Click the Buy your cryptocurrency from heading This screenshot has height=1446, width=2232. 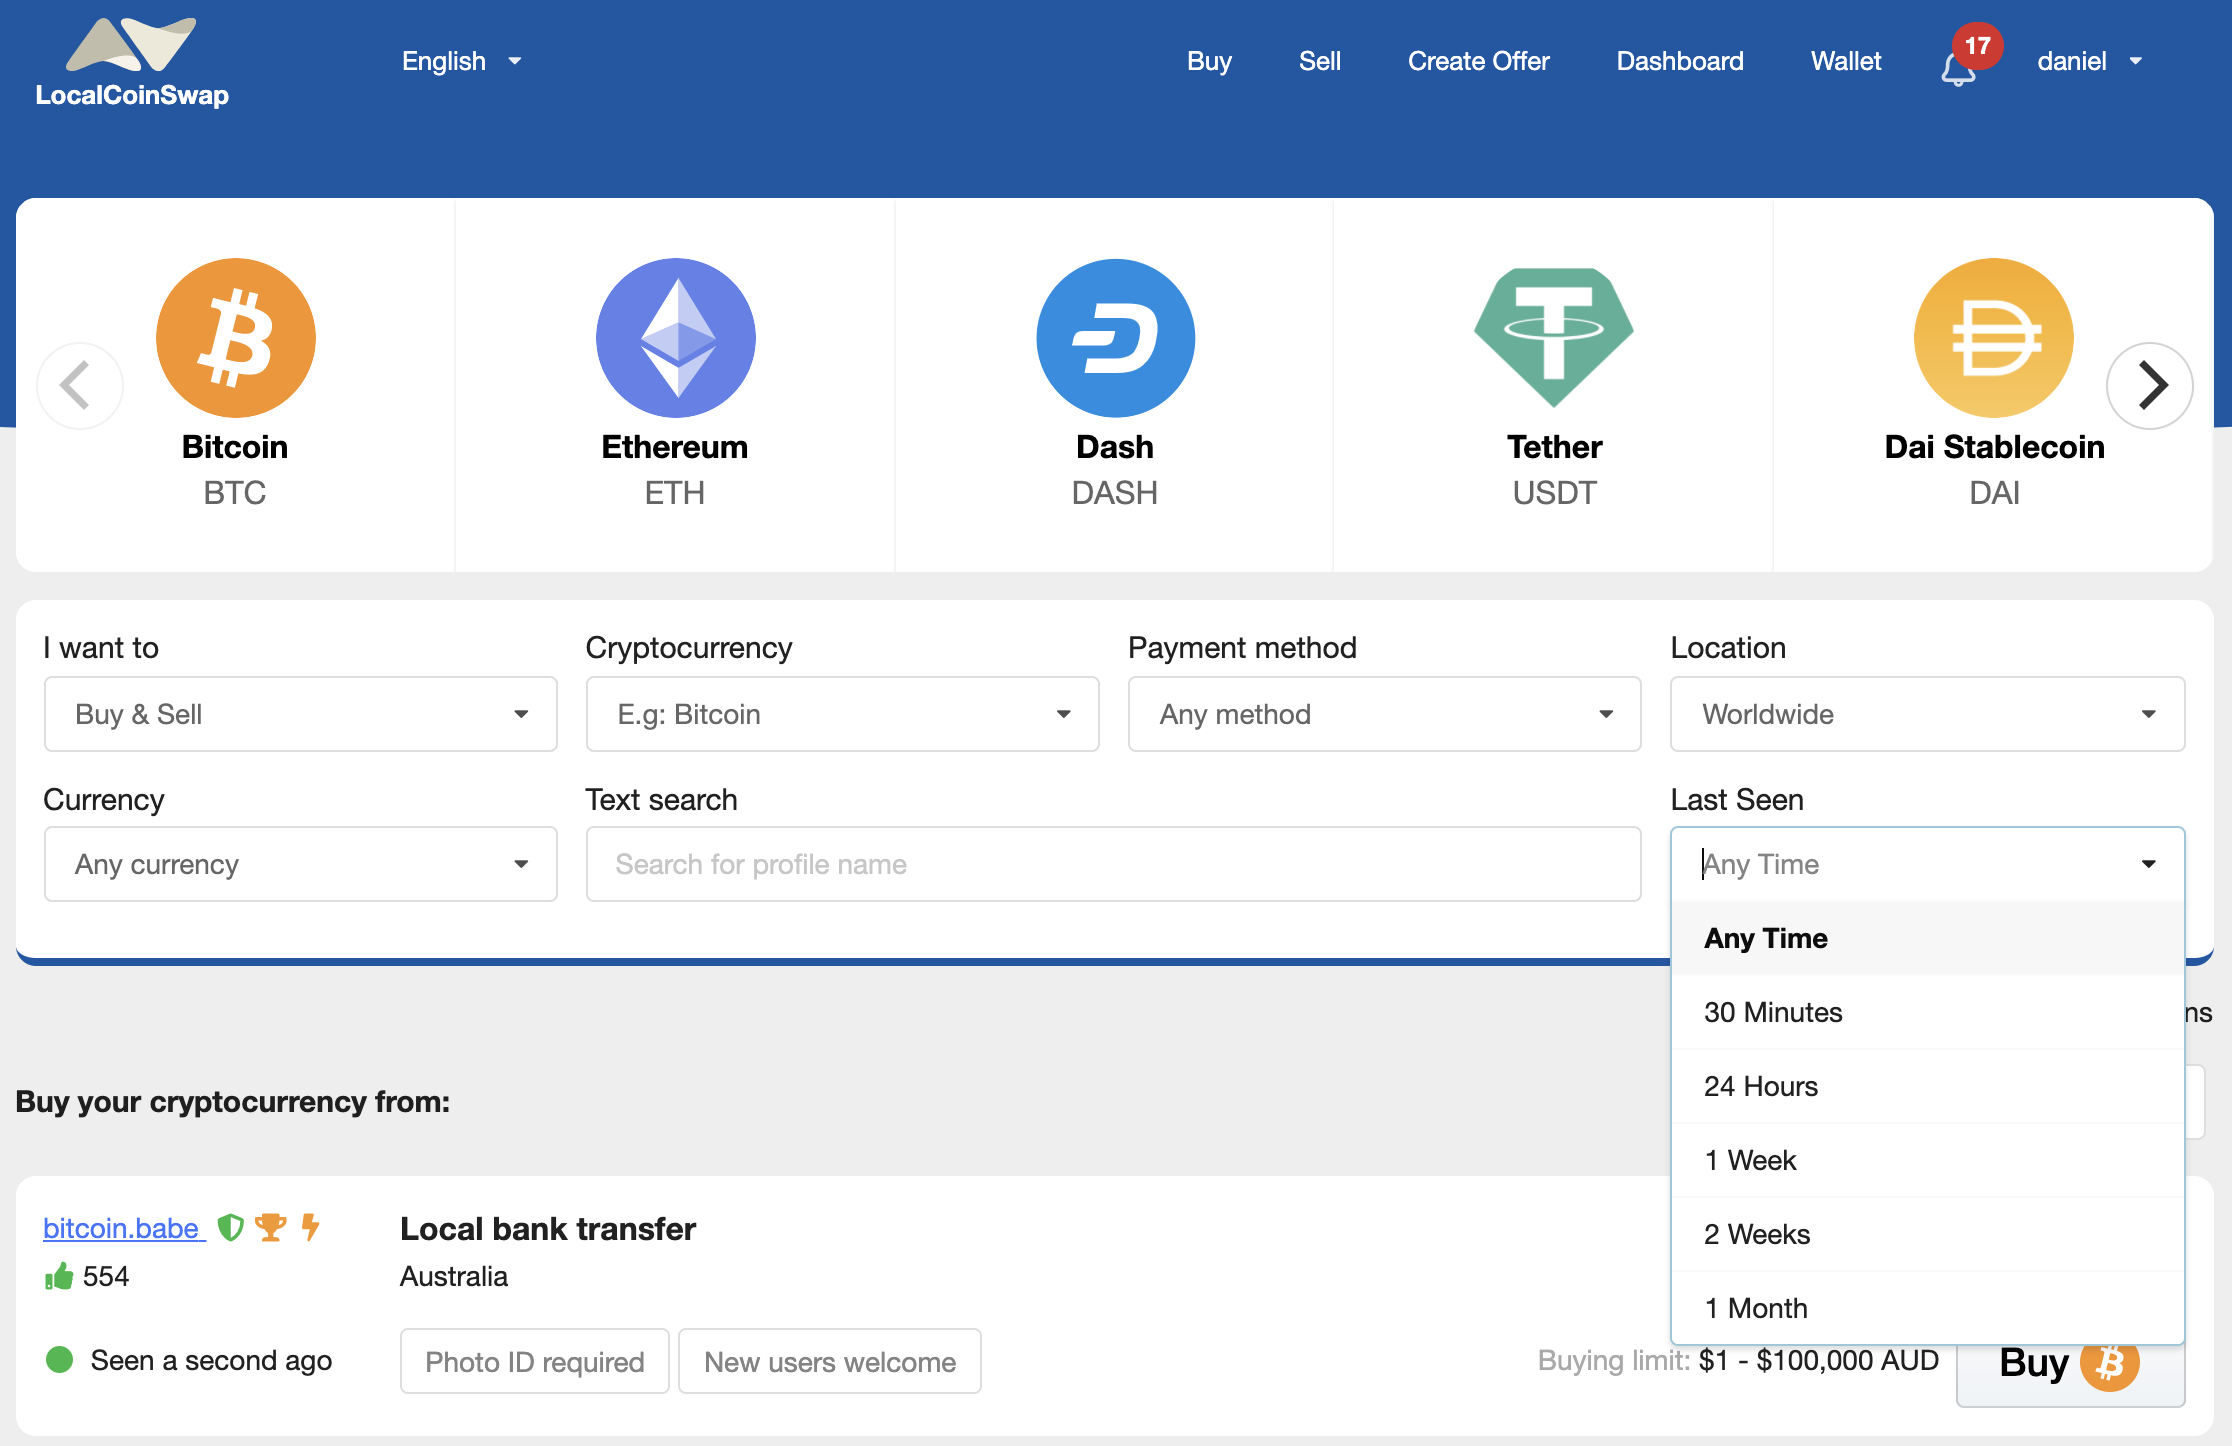click(233, 1101)
